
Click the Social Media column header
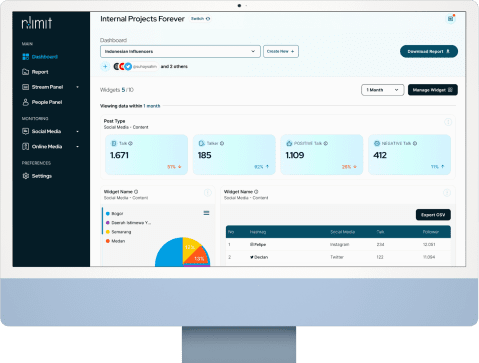342,232
